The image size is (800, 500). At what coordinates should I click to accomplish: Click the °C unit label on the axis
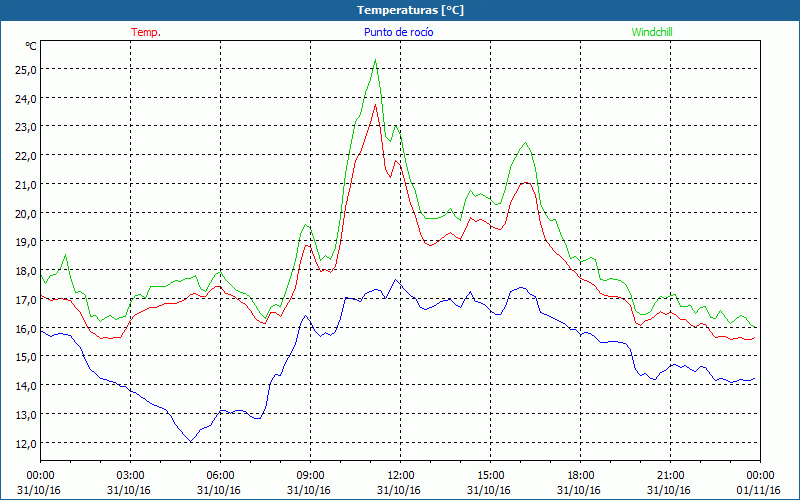pyautogui.click(x=31, y=46)
